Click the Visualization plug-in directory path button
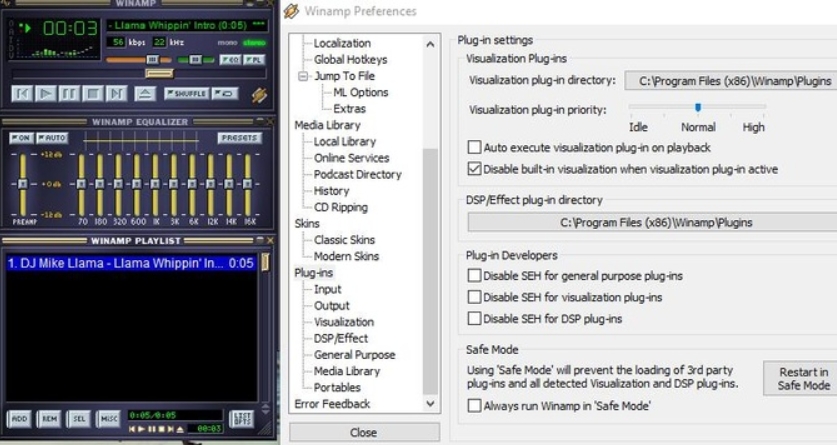The height and width of the screenshot is (445, 837). [x=731, y=81]
